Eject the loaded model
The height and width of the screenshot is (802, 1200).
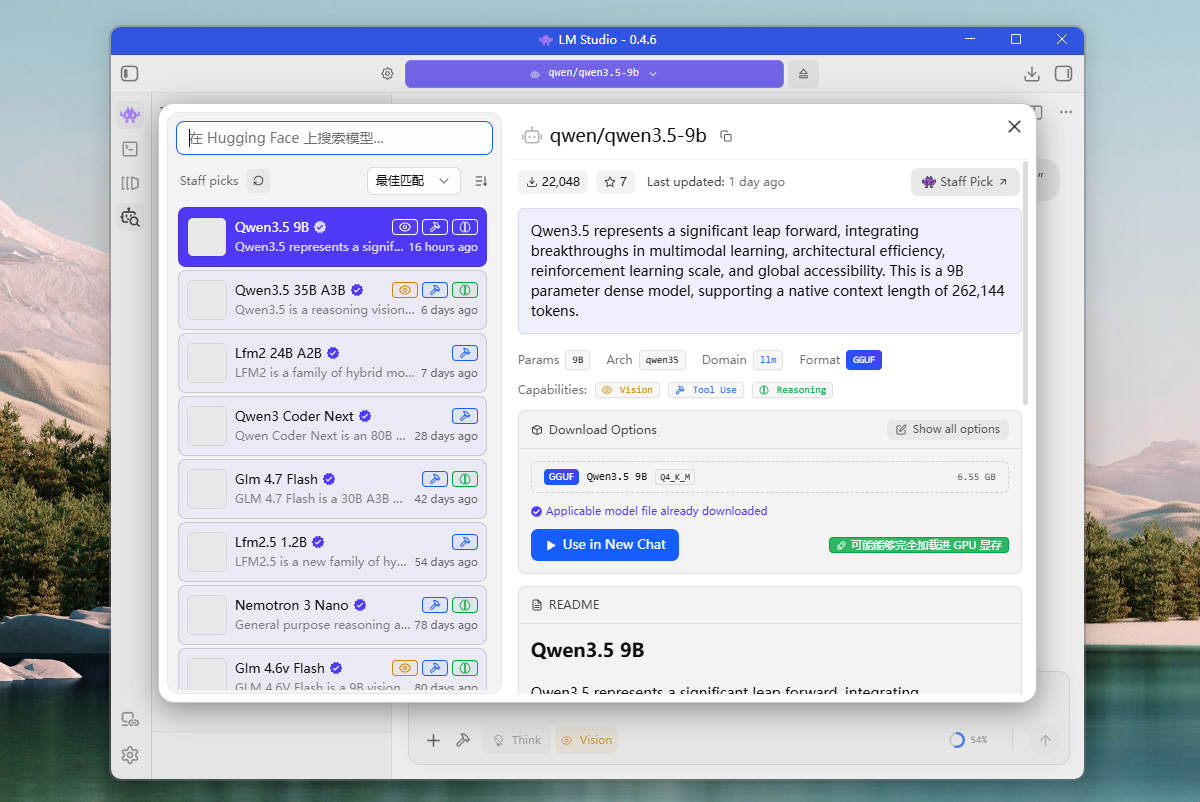803,74
